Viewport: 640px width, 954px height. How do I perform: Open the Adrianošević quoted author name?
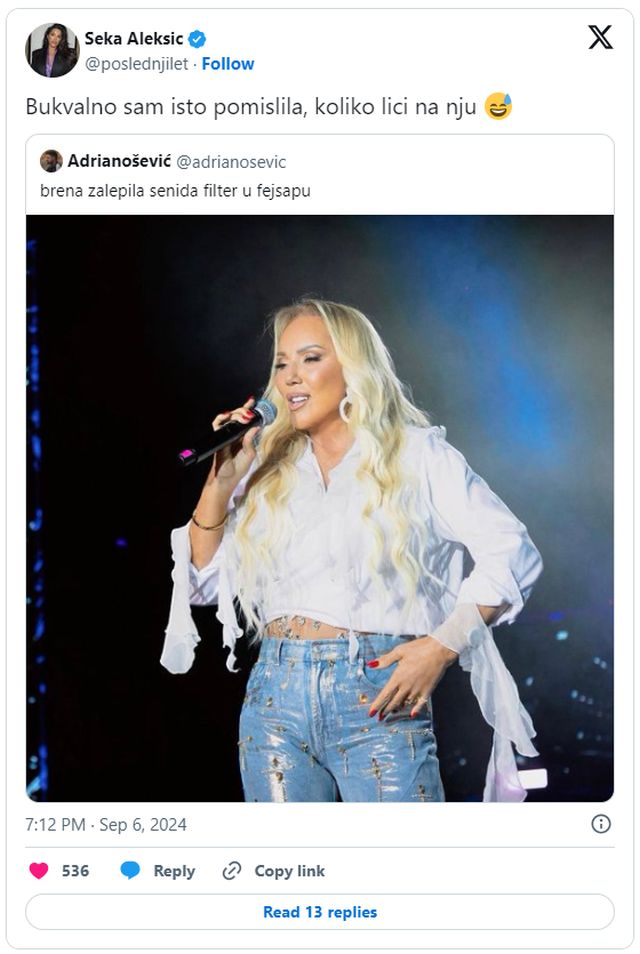pos(119,161)
